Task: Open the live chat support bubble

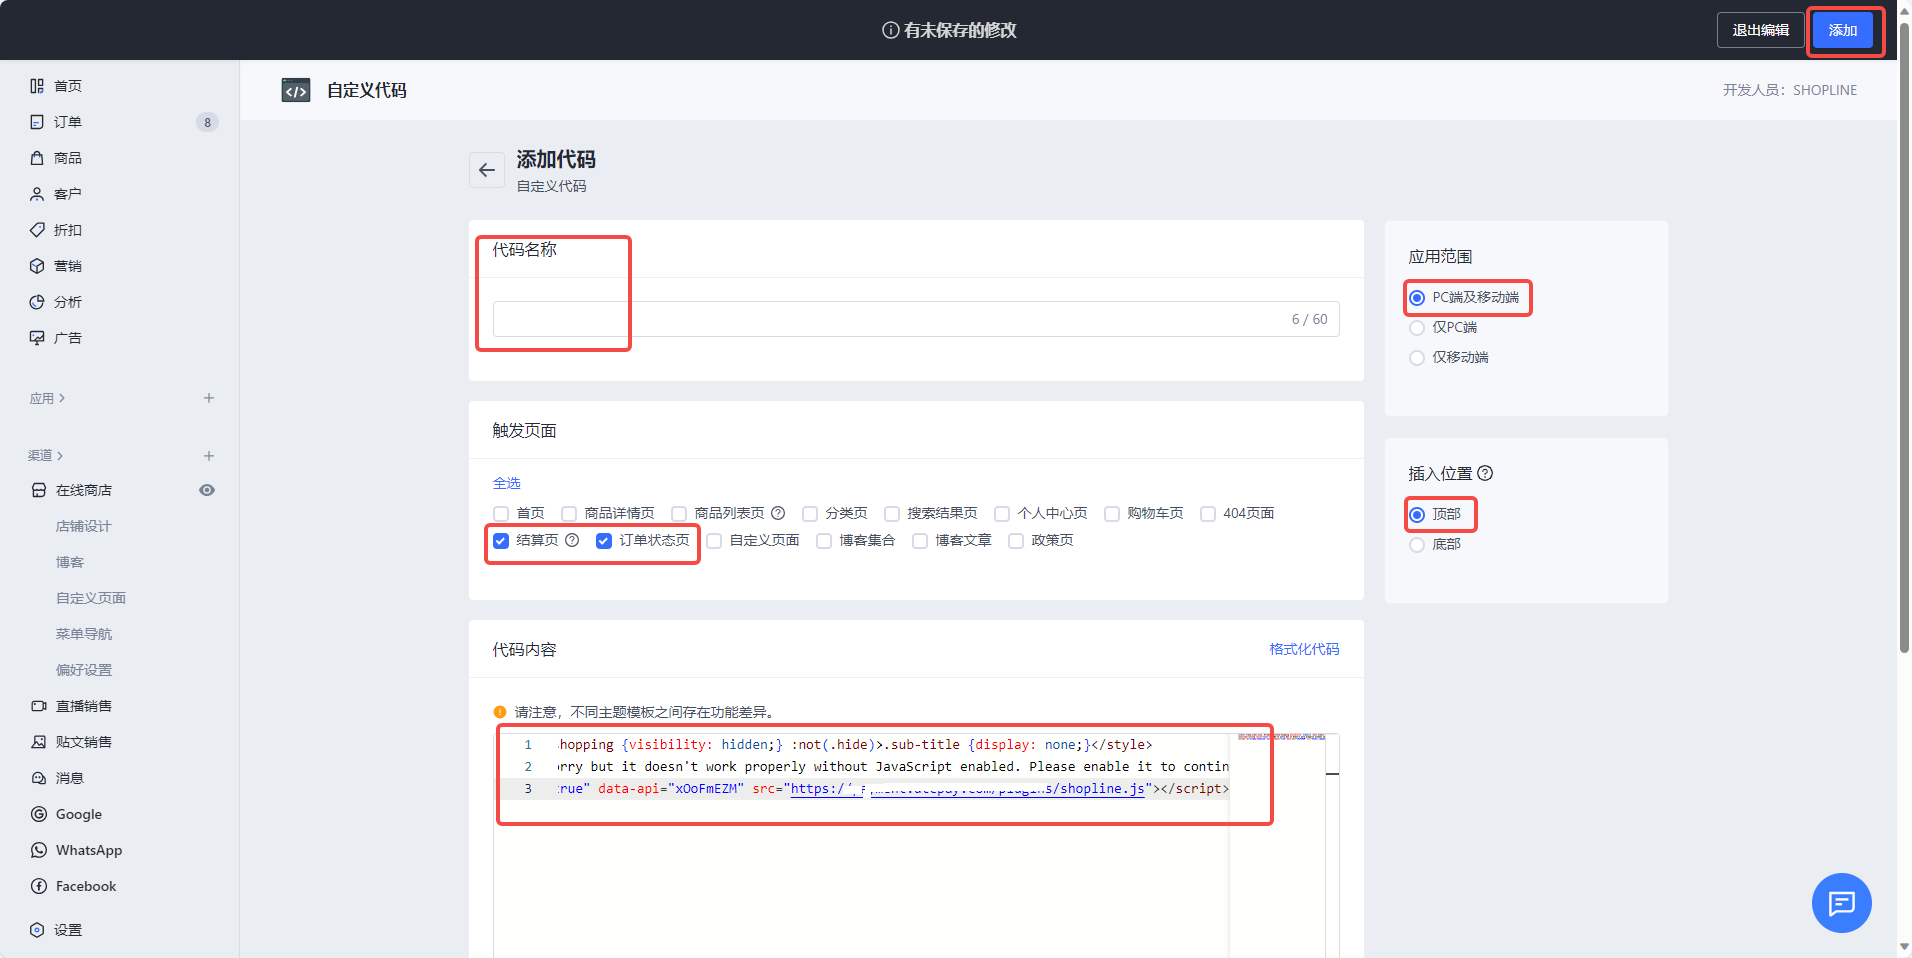Action: click(1841, 903)
